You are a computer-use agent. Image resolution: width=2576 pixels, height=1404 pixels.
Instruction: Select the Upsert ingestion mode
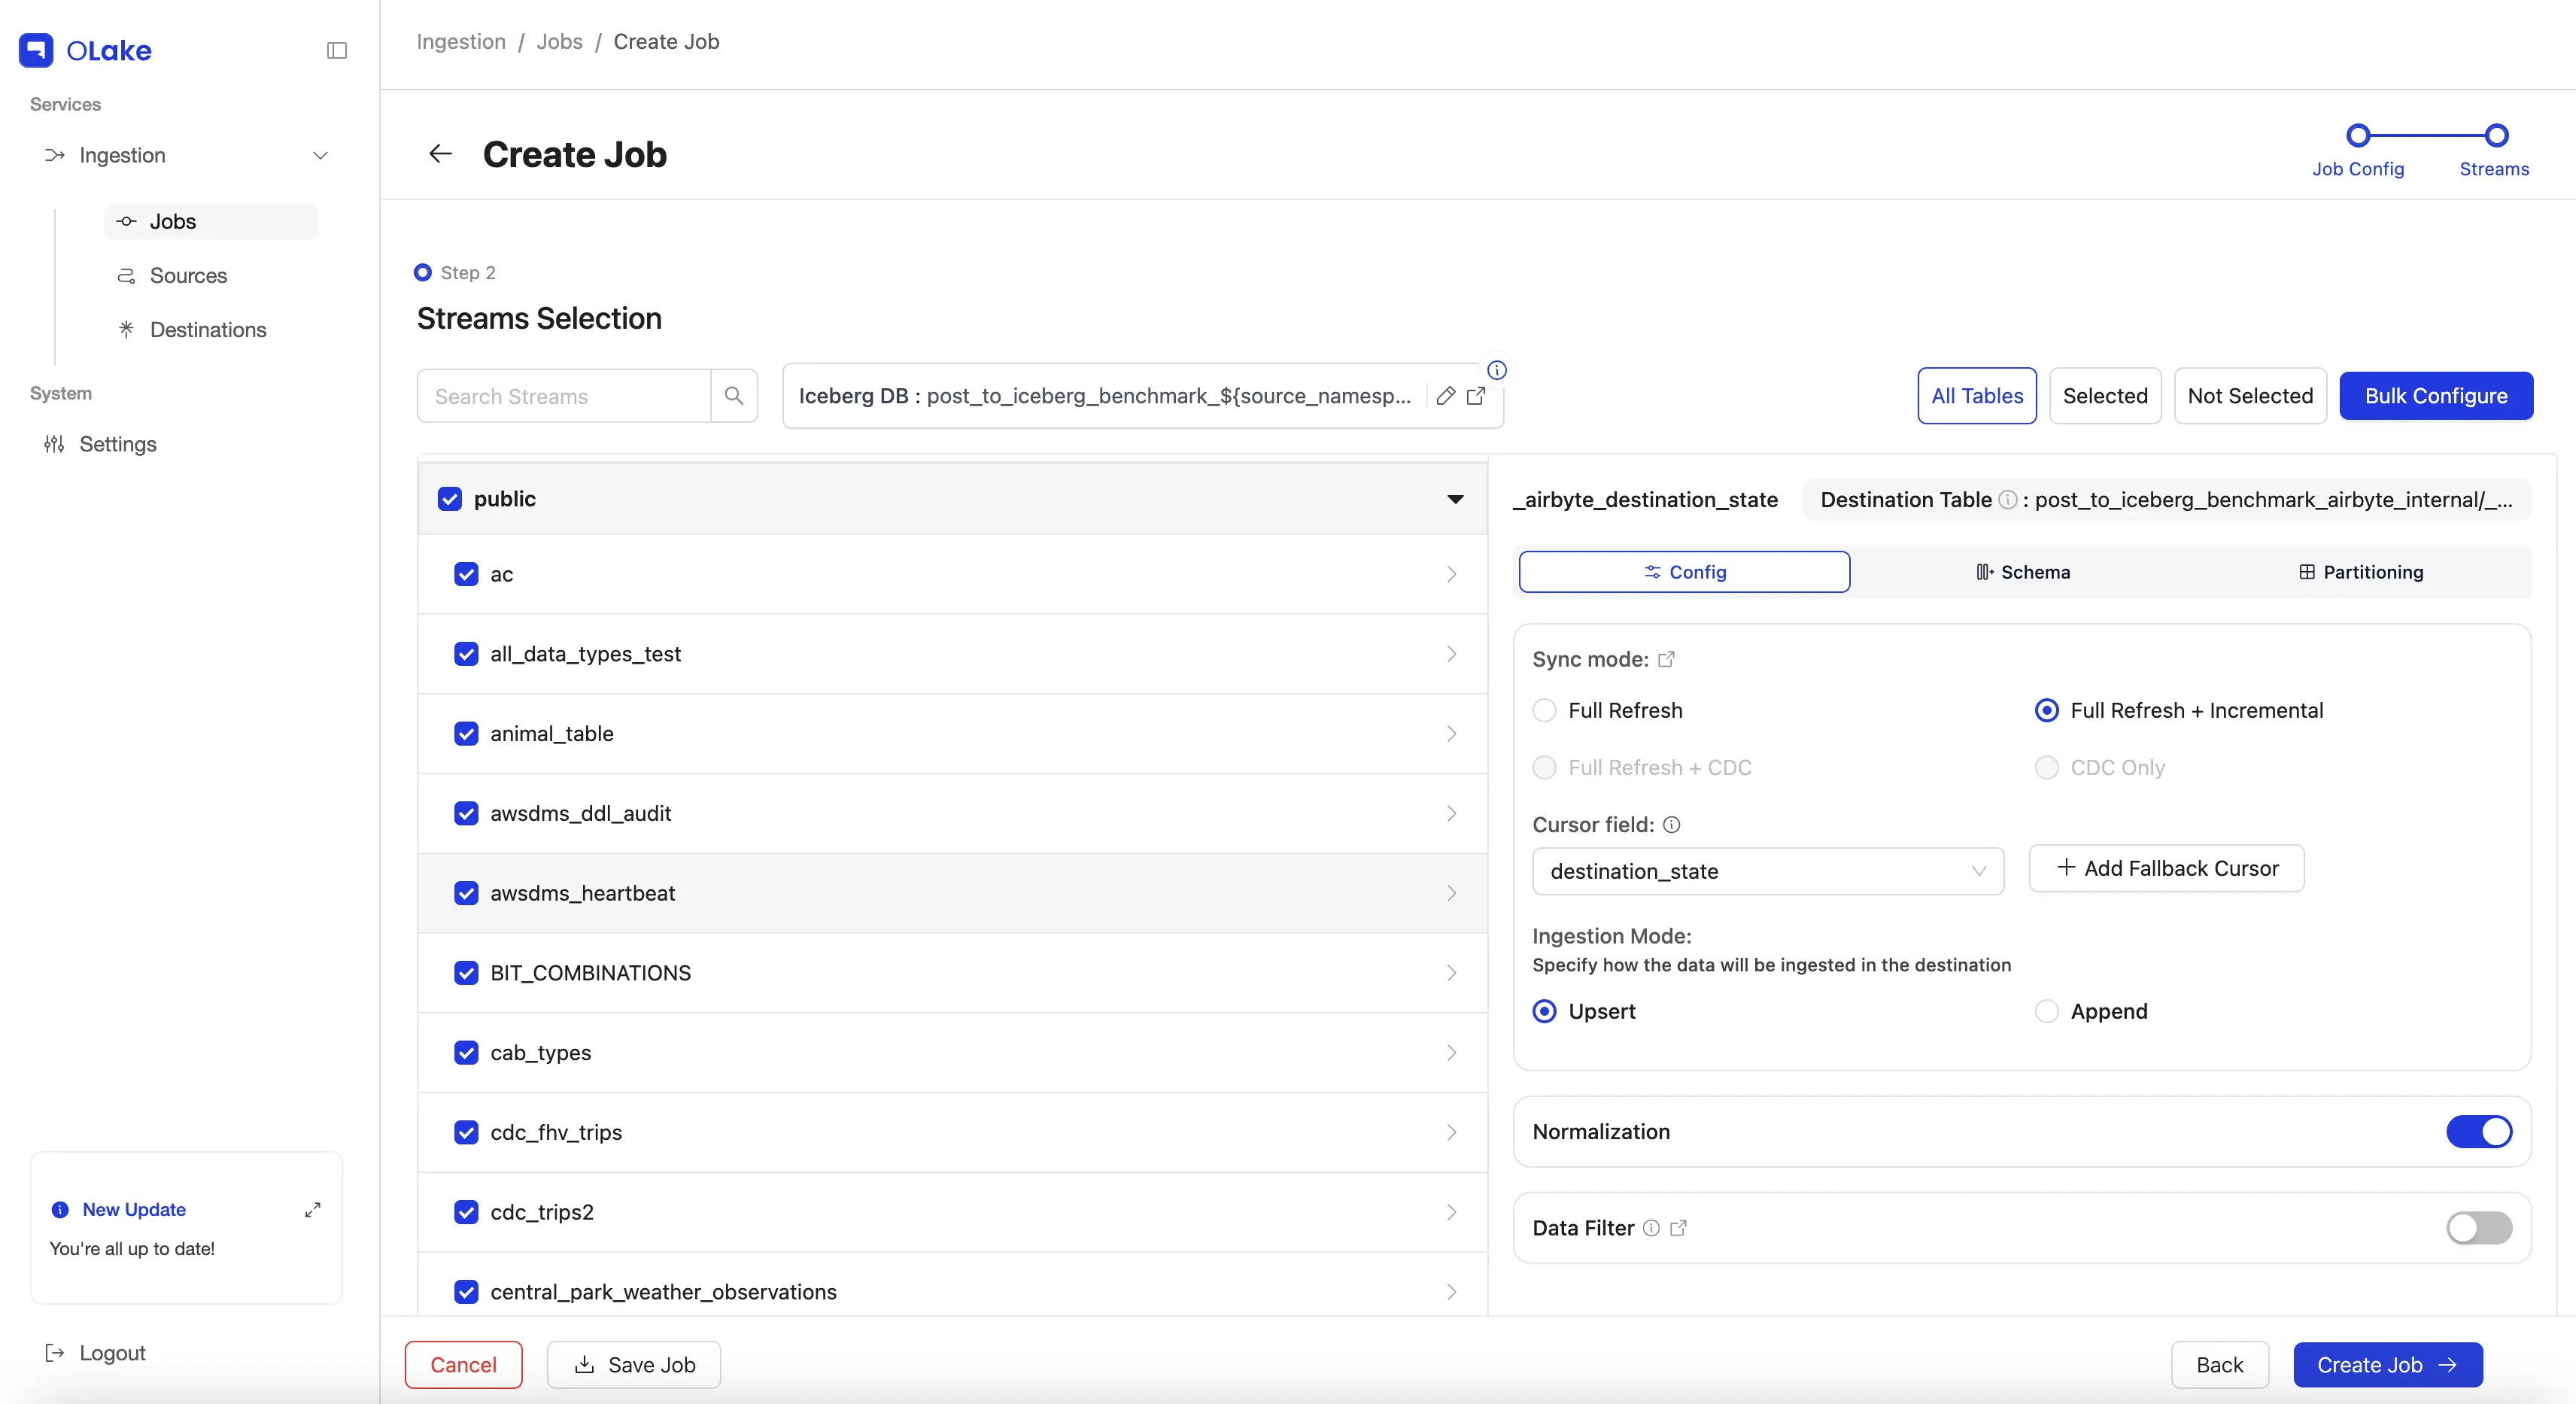point(1545,1011)
